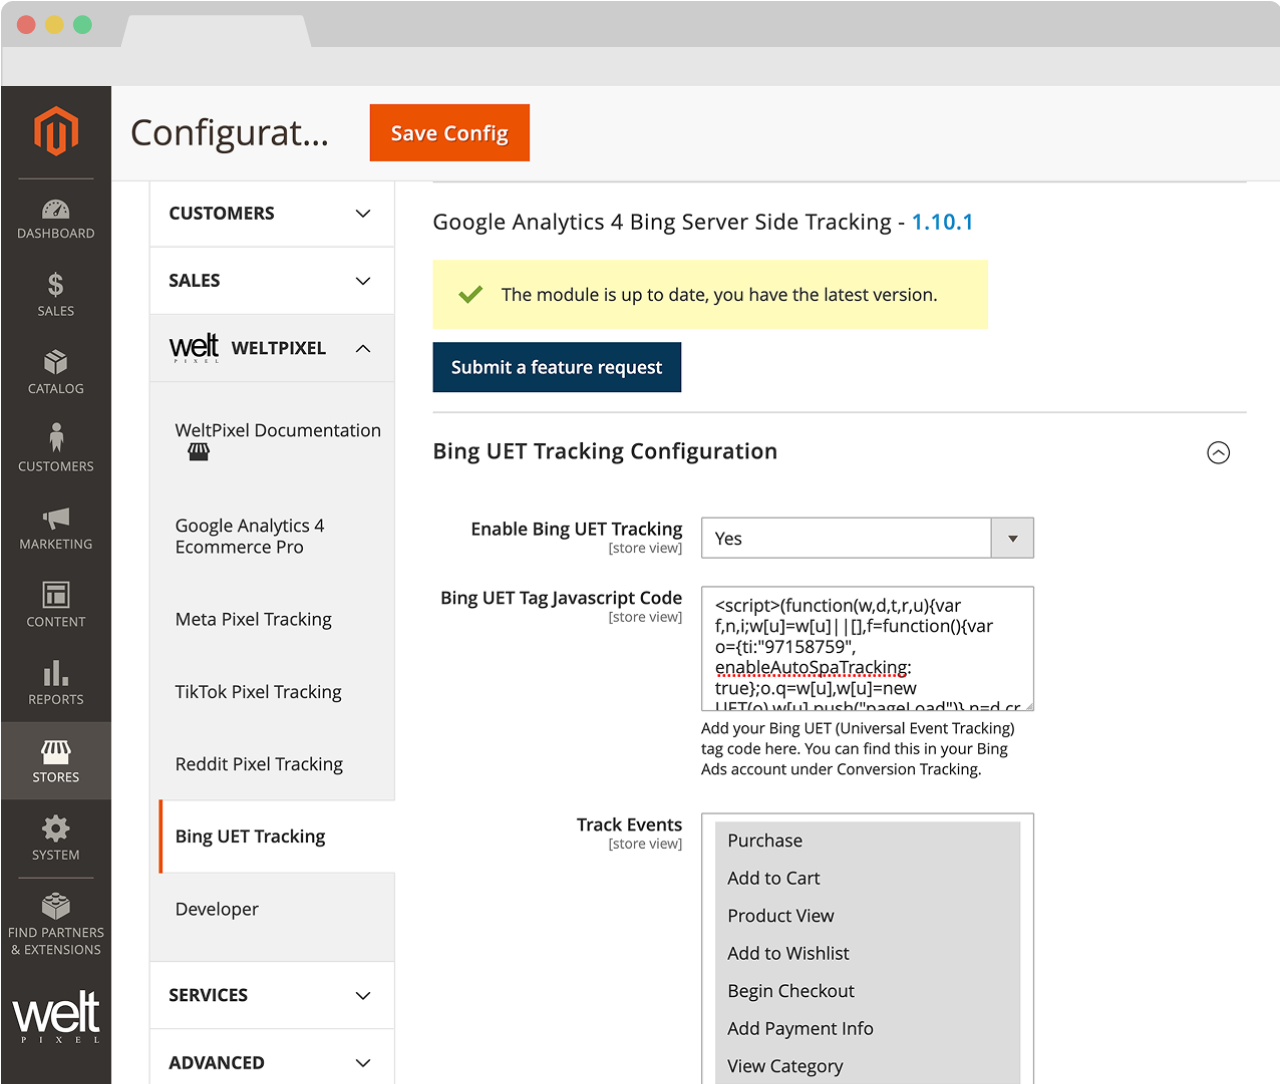Collapse the Bing UET Tracking Configuration section
1280x1084 pixels.
tap(1218, 453)
